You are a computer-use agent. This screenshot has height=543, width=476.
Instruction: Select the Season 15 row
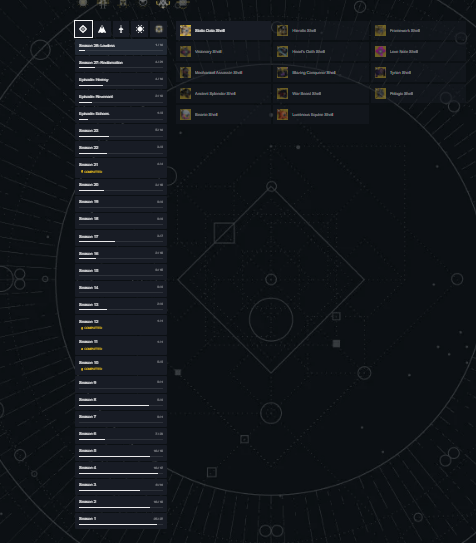121,272
